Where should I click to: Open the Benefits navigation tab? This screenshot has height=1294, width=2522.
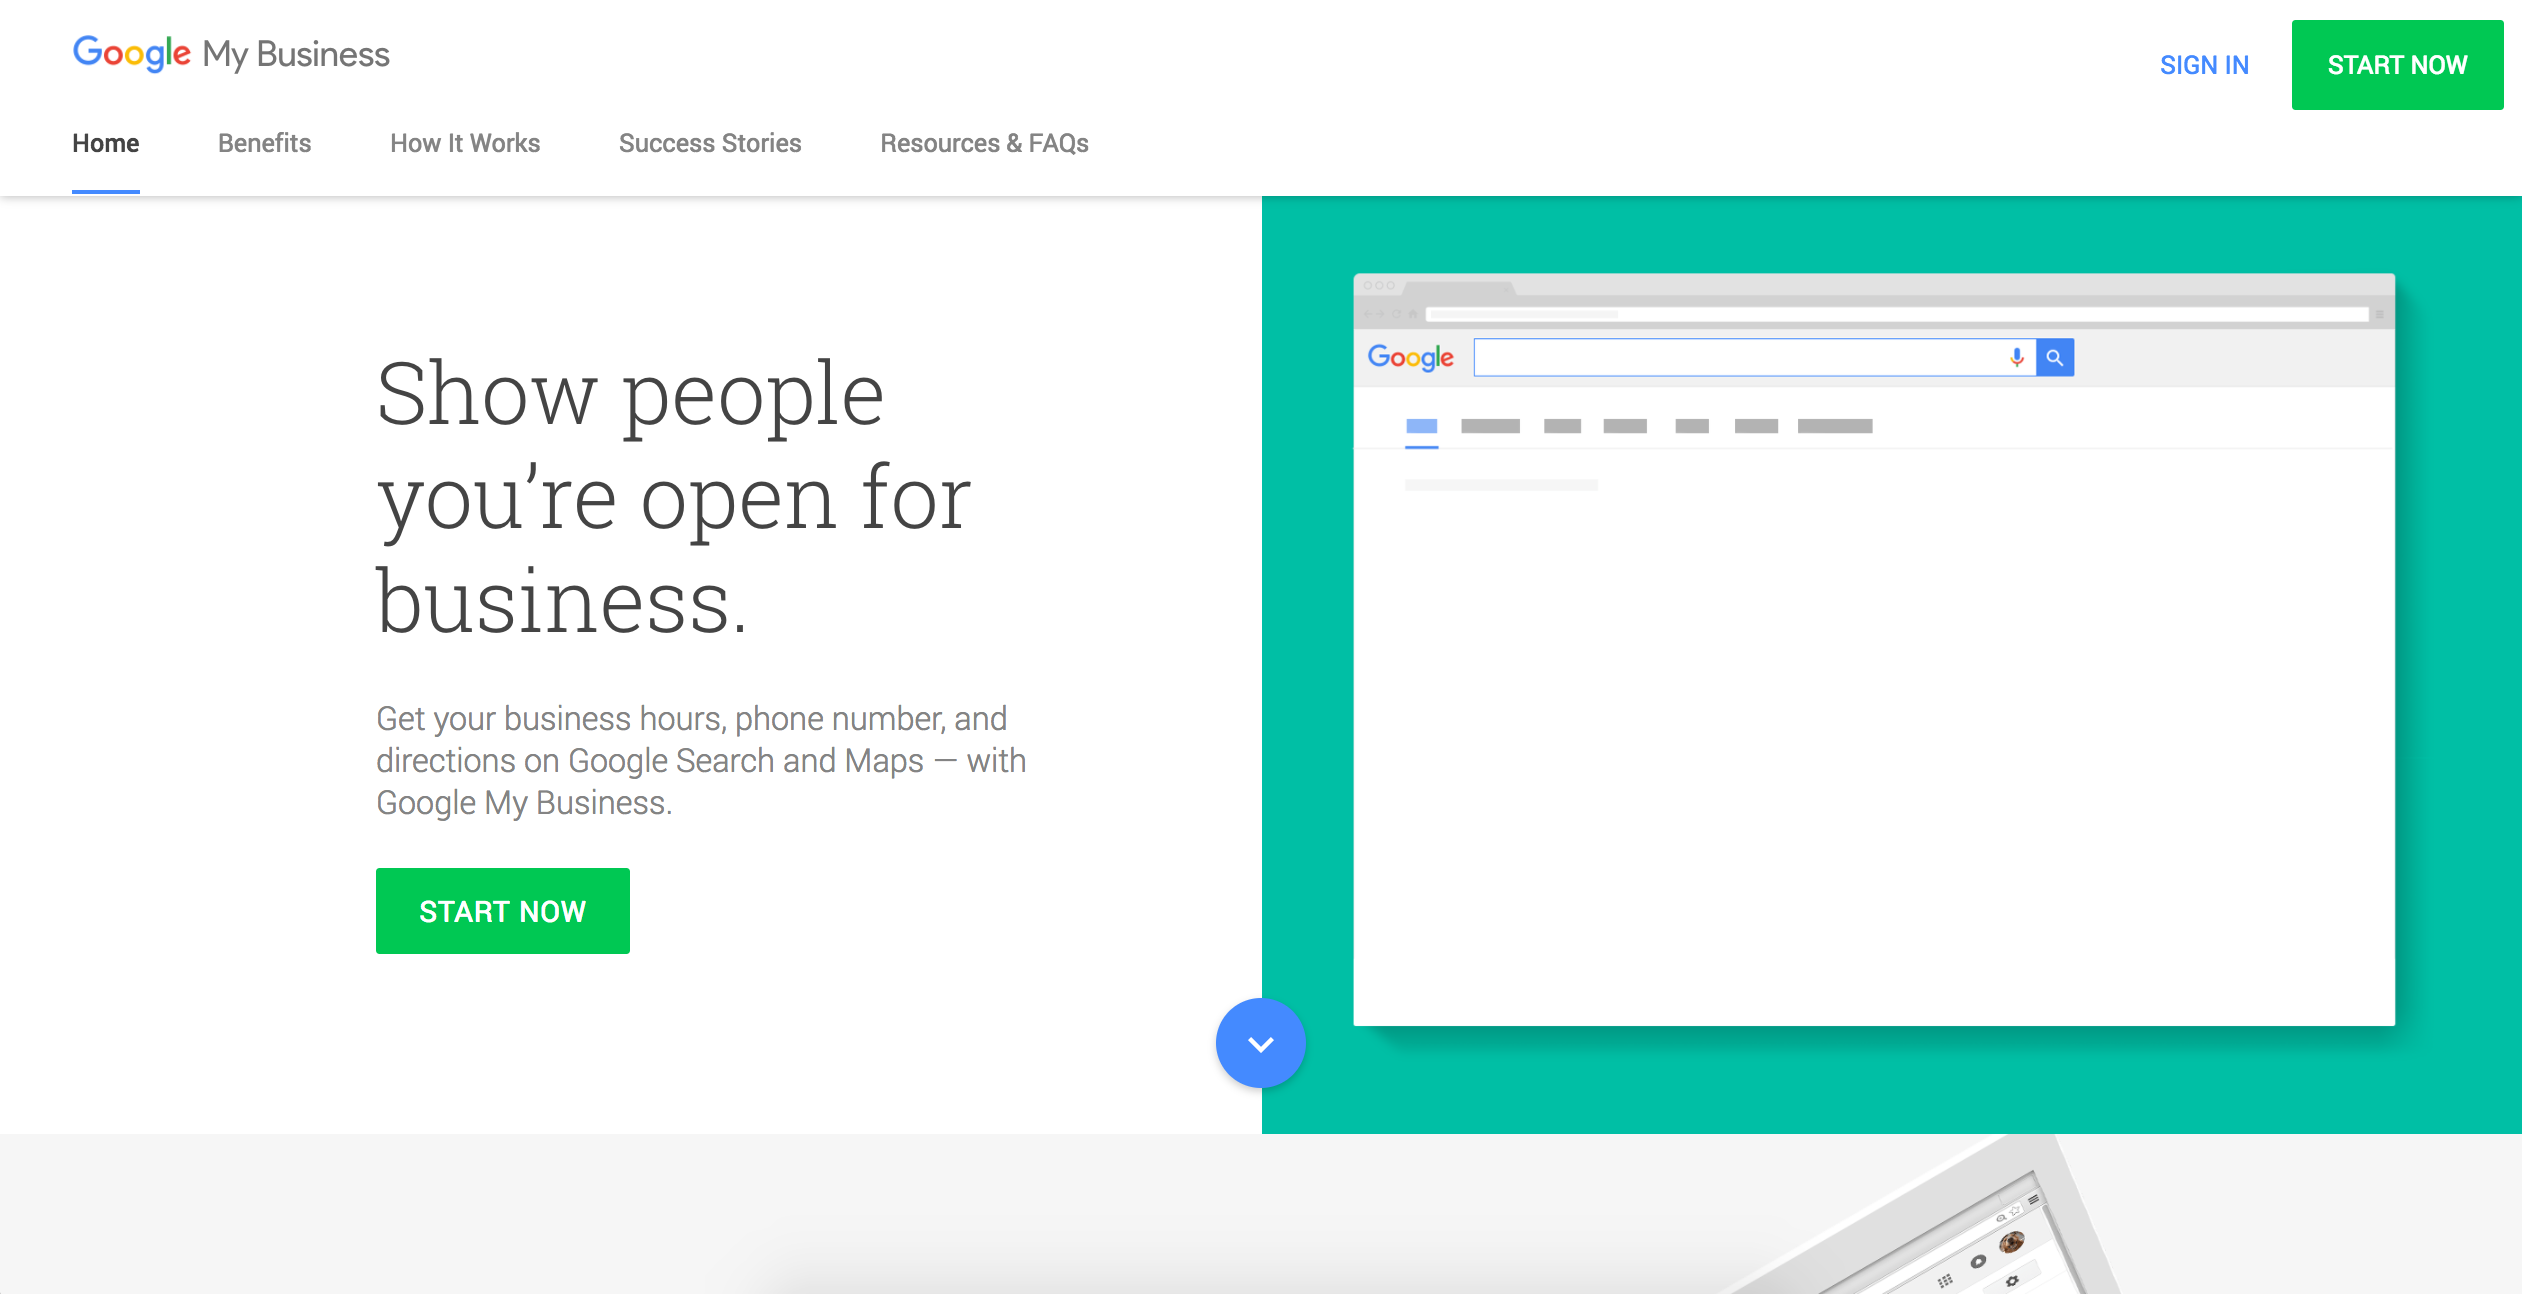pos(264,143)
